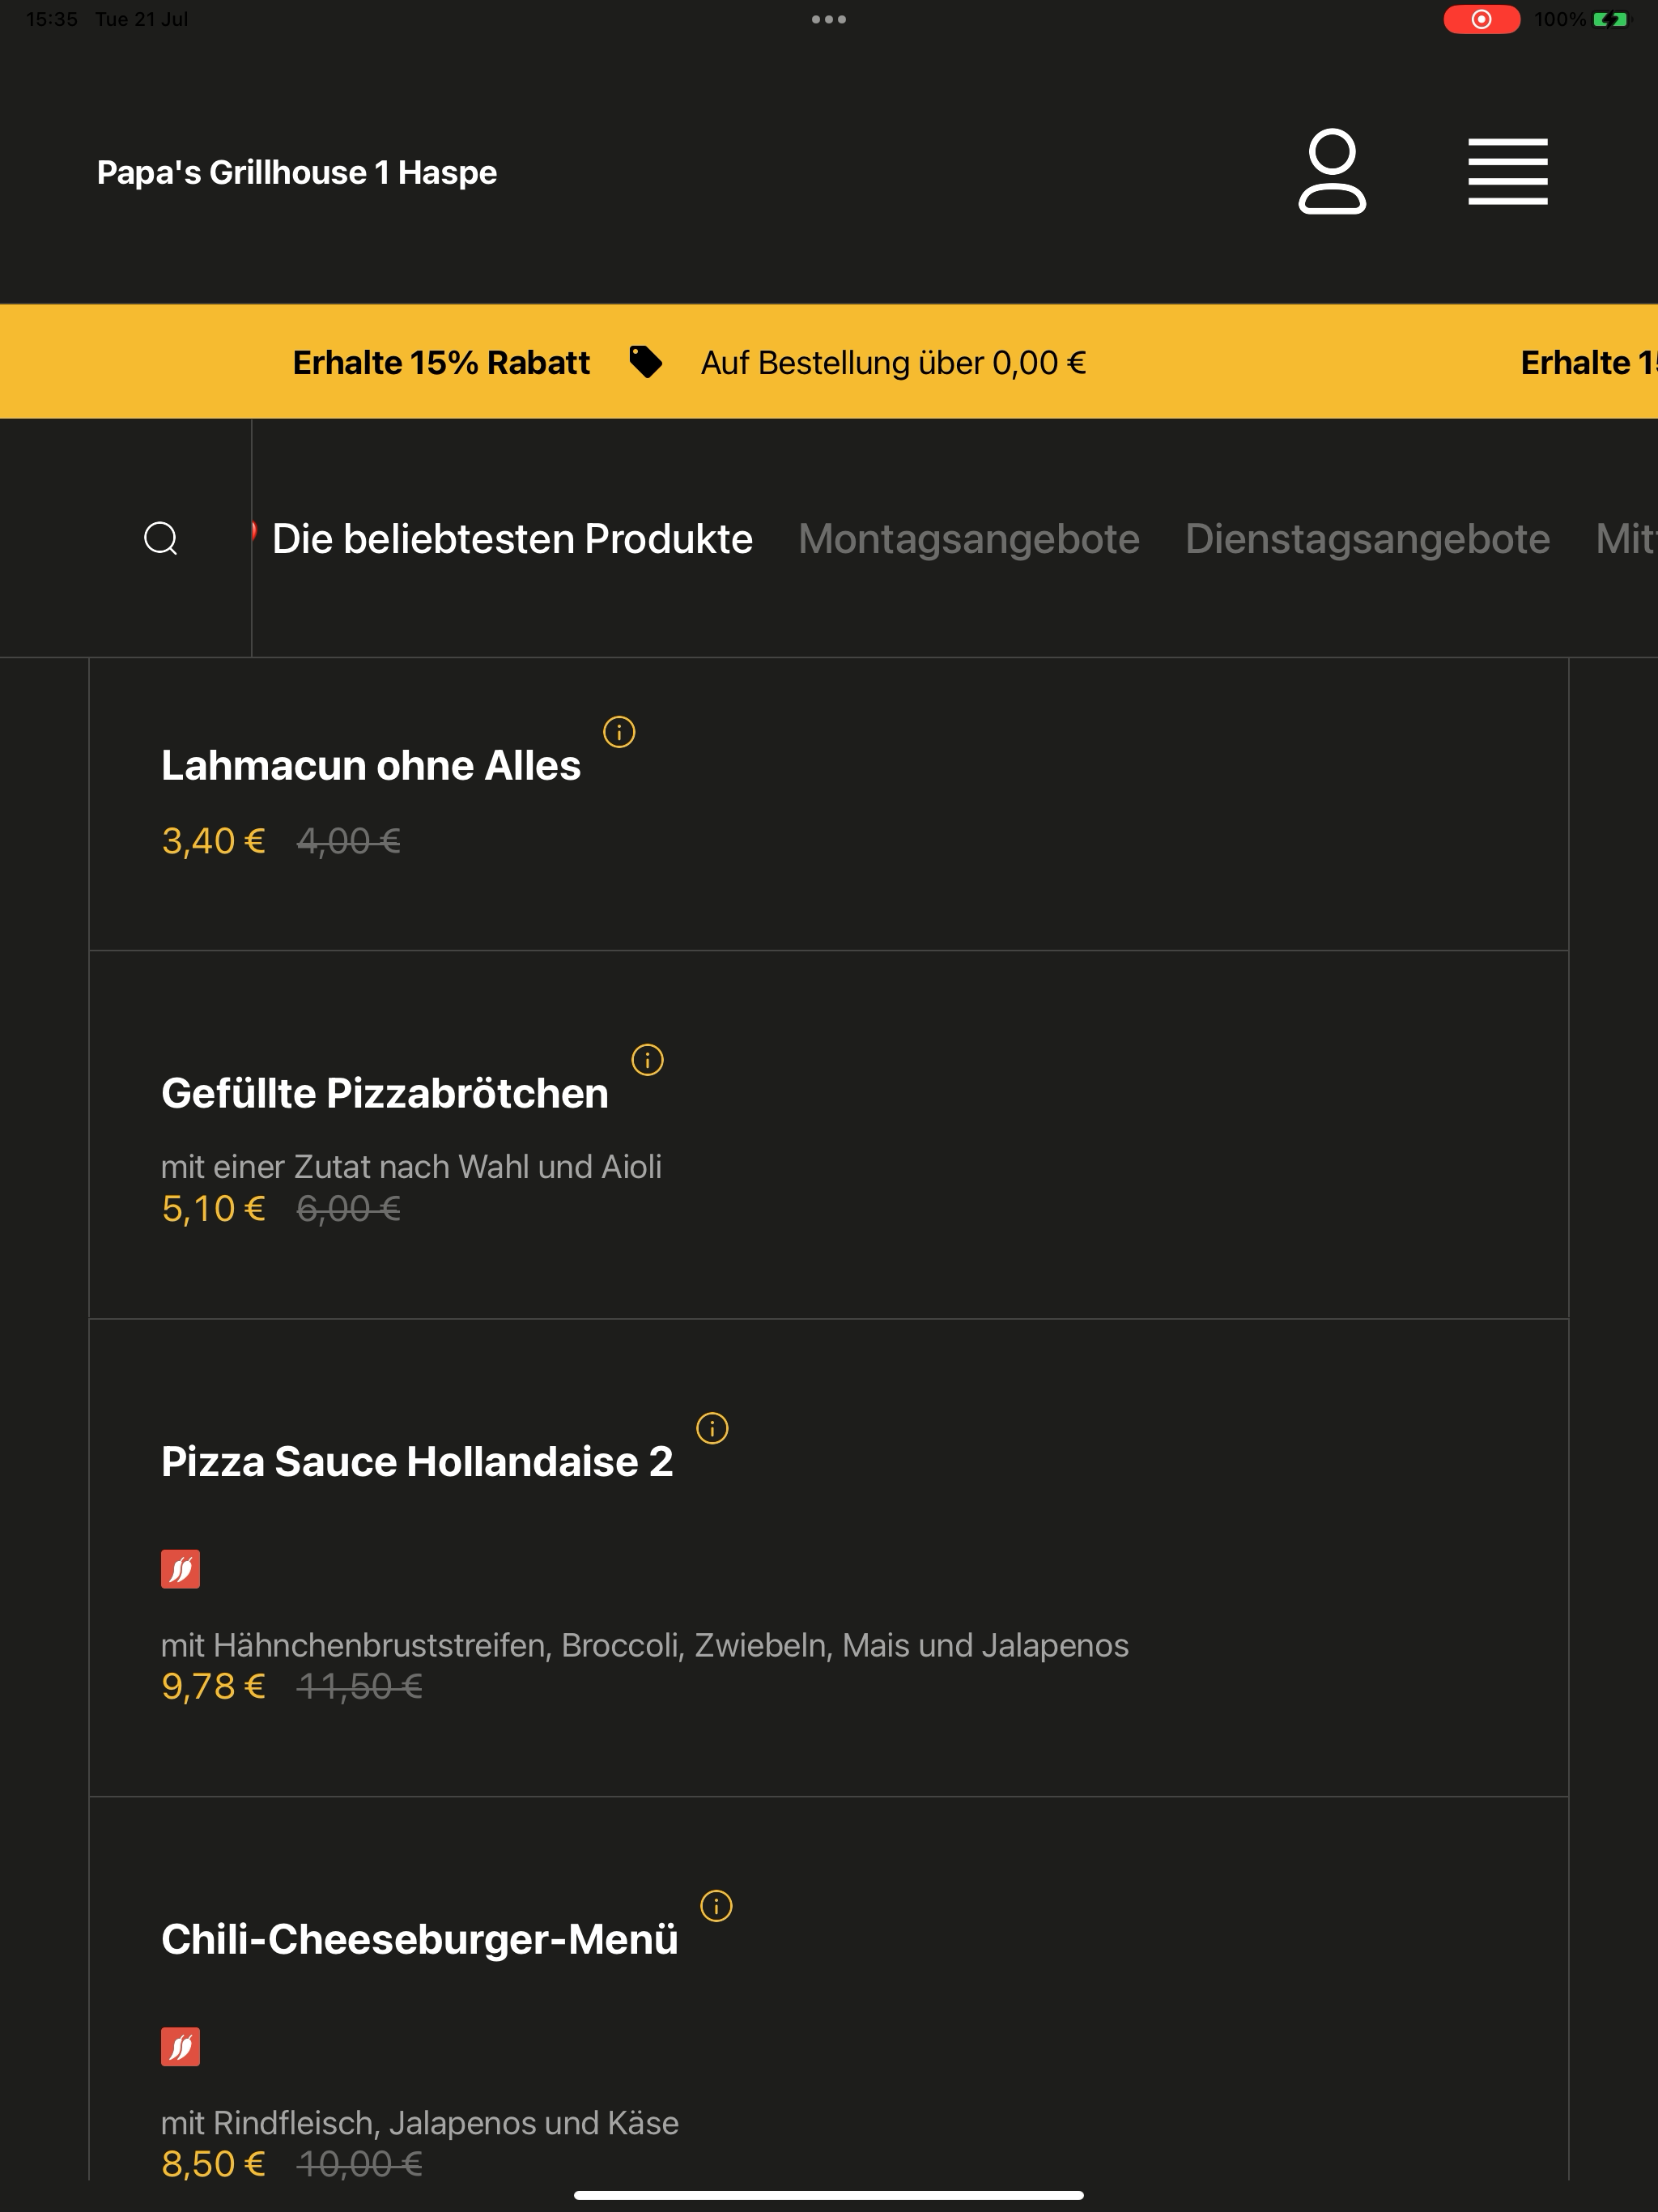Open the hamburger menu
1658x2212 pixels.
coord(1508,171)
